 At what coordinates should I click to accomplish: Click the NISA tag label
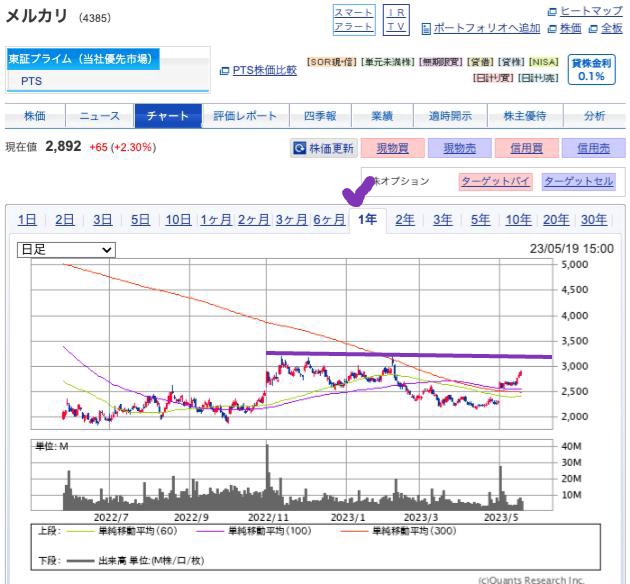[544, 62]
